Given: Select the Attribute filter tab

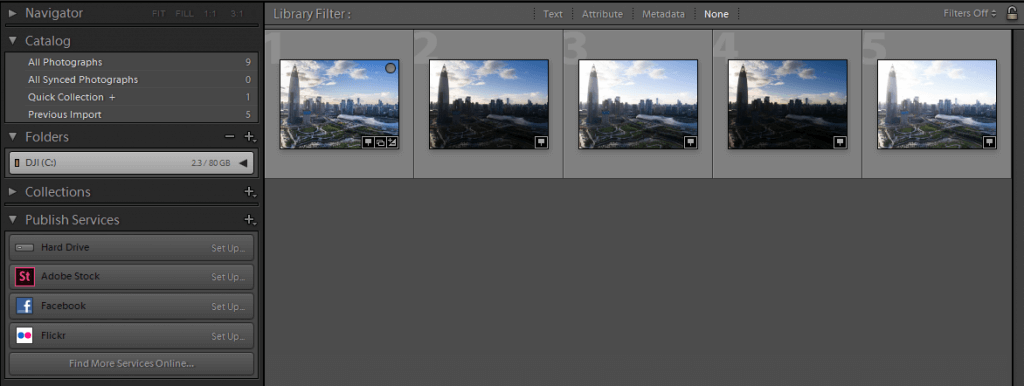Looking at the screenshot, I should (602, 14).
